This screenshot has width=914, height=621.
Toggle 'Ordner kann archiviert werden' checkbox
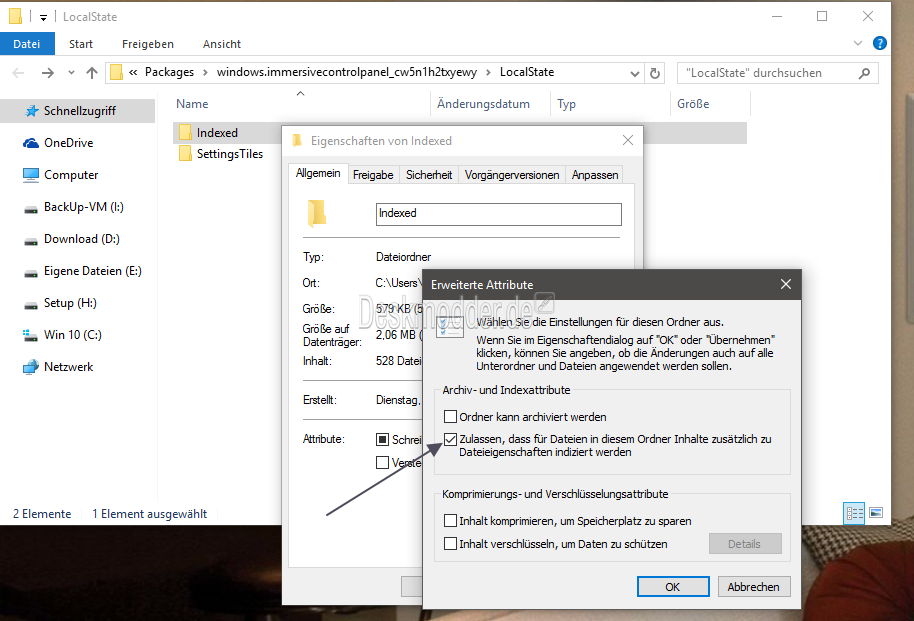tap(450, 416)
